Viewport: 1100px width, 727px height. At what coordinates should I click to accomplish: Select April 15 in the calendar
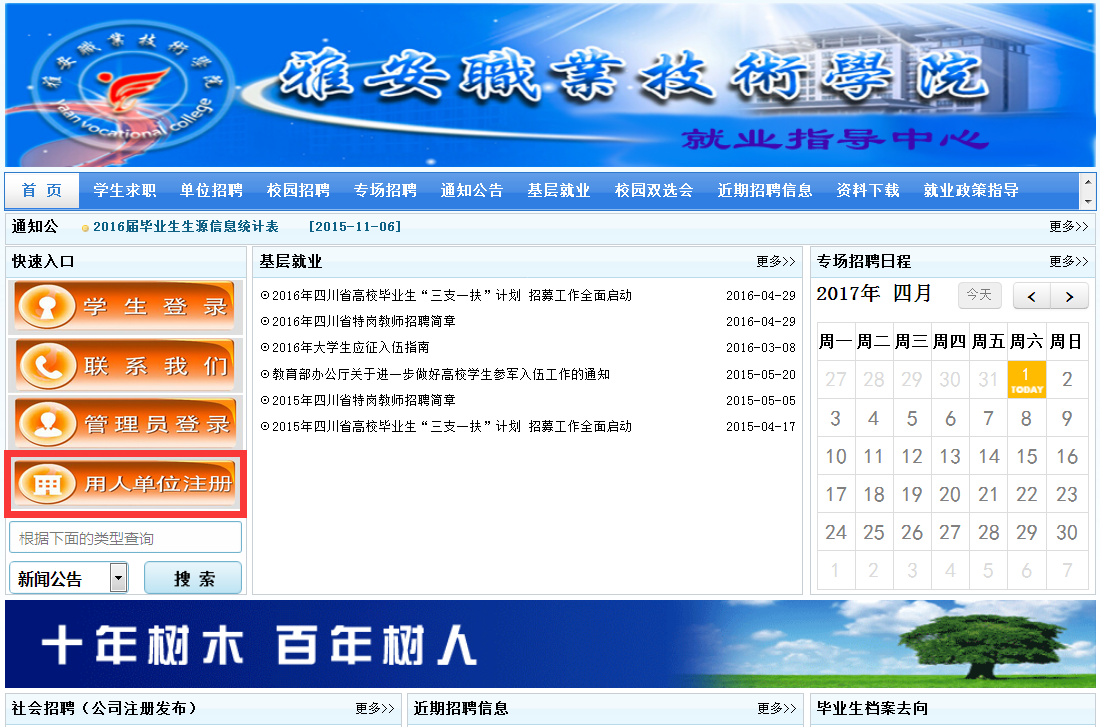(1026, 456)
